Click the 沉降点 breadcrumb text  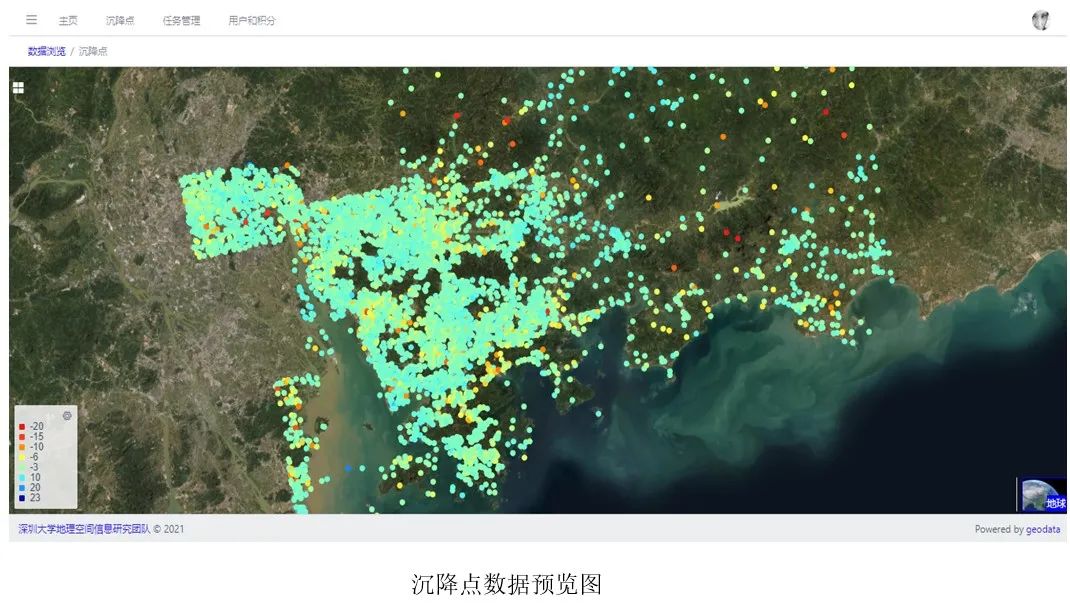(x=93, y=51)
